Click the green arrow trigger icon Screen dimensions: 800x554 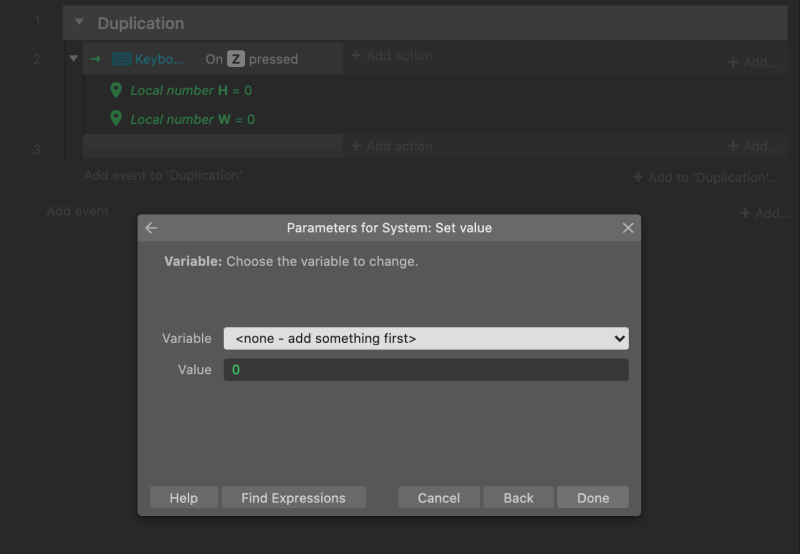point(96,59)
